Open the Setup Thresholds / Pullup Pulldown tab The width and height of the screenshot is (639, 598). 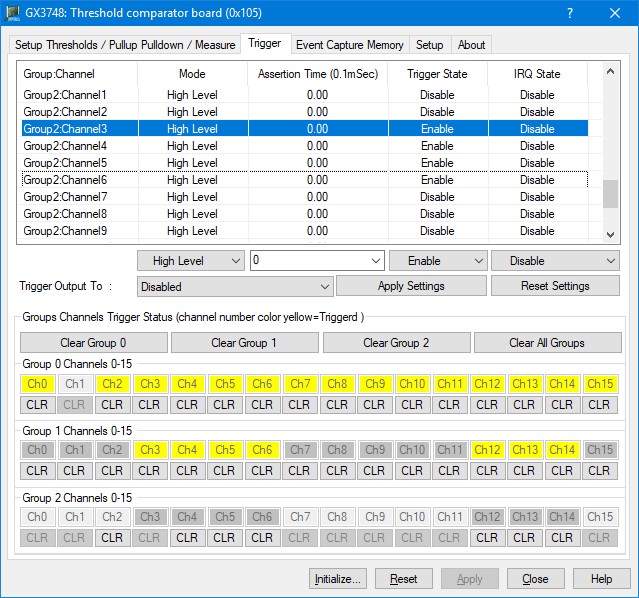126,45
